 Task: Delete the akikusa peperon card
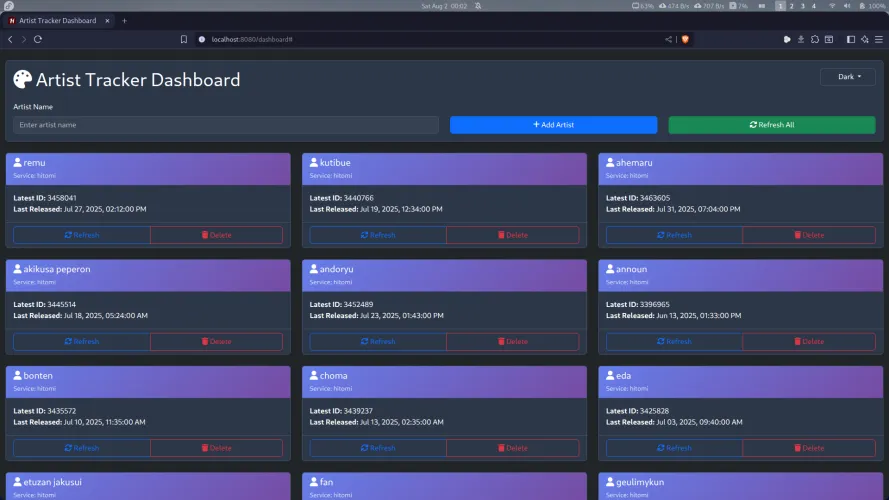[217, 341]
